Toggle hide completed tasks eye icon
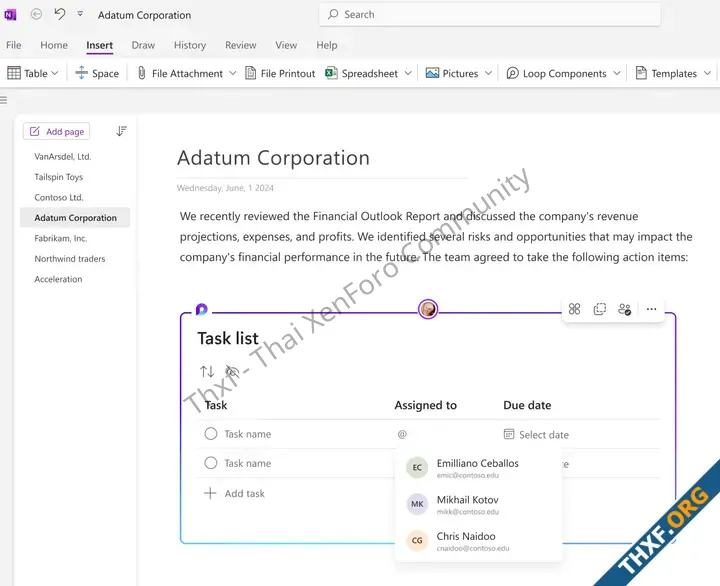The image size is (720, 586). pos(232,371)
